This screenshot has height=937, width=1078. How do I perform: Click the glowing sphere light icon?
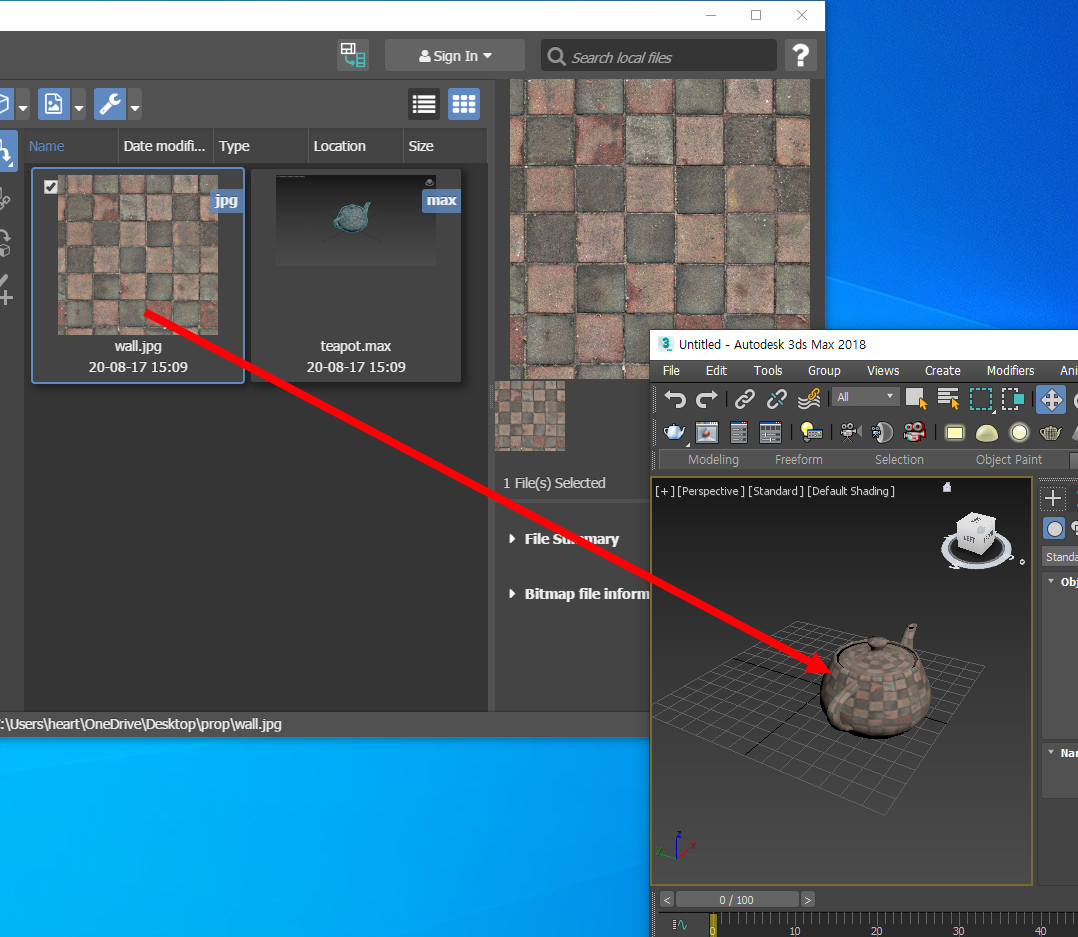click(x=1019, y=432)
